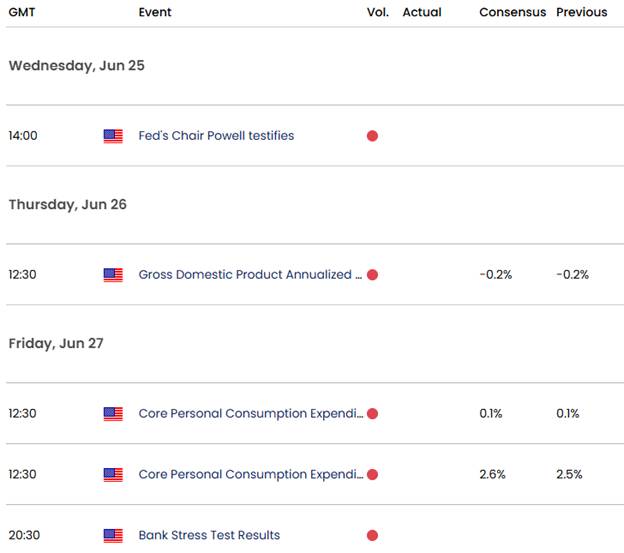Click US flag next to Bank Stress Test Results
The height and width of the screenshot is (553, 624).
point(113,535)
